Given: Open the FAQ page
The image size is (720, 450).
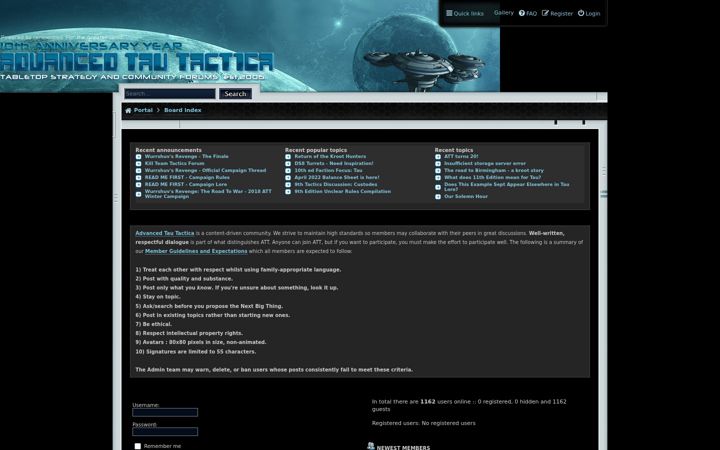Looking at the screenshot, I should point(528,13).
